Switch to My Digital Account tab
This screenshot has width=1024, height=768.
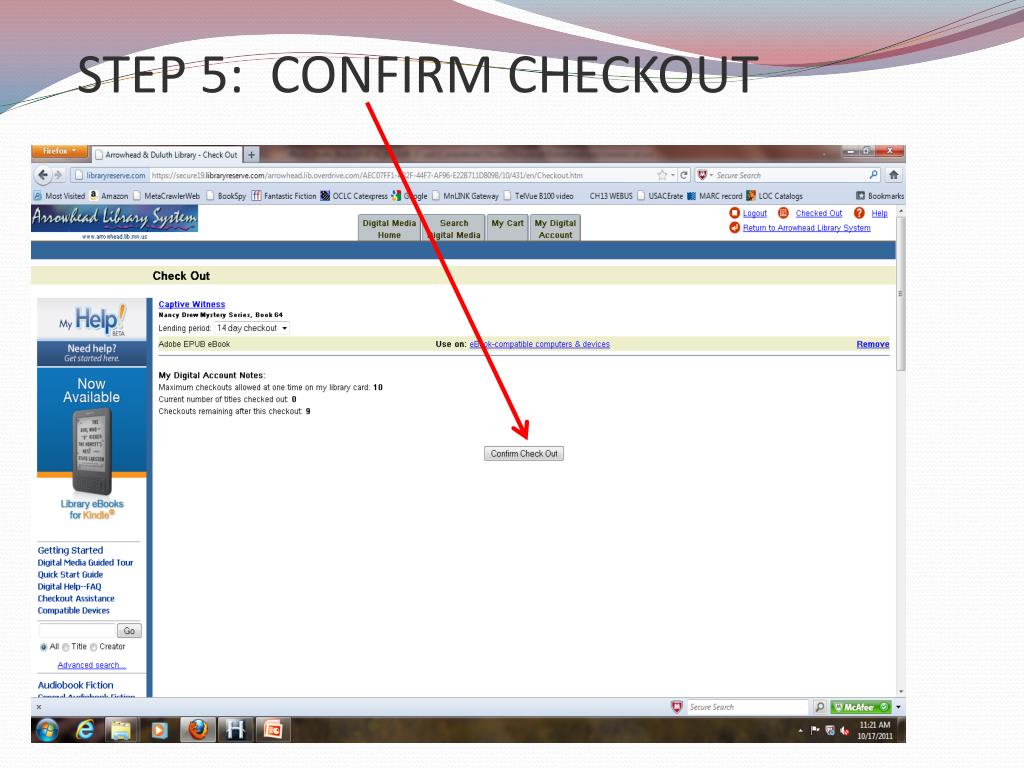coord(555,229)
